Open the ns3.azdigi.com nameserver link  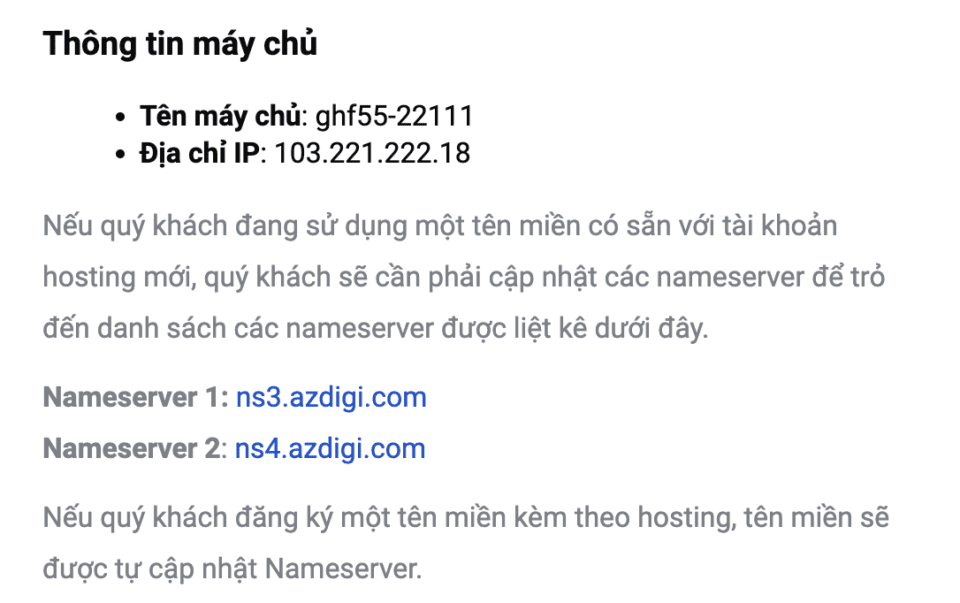click(x=331, y=398)
